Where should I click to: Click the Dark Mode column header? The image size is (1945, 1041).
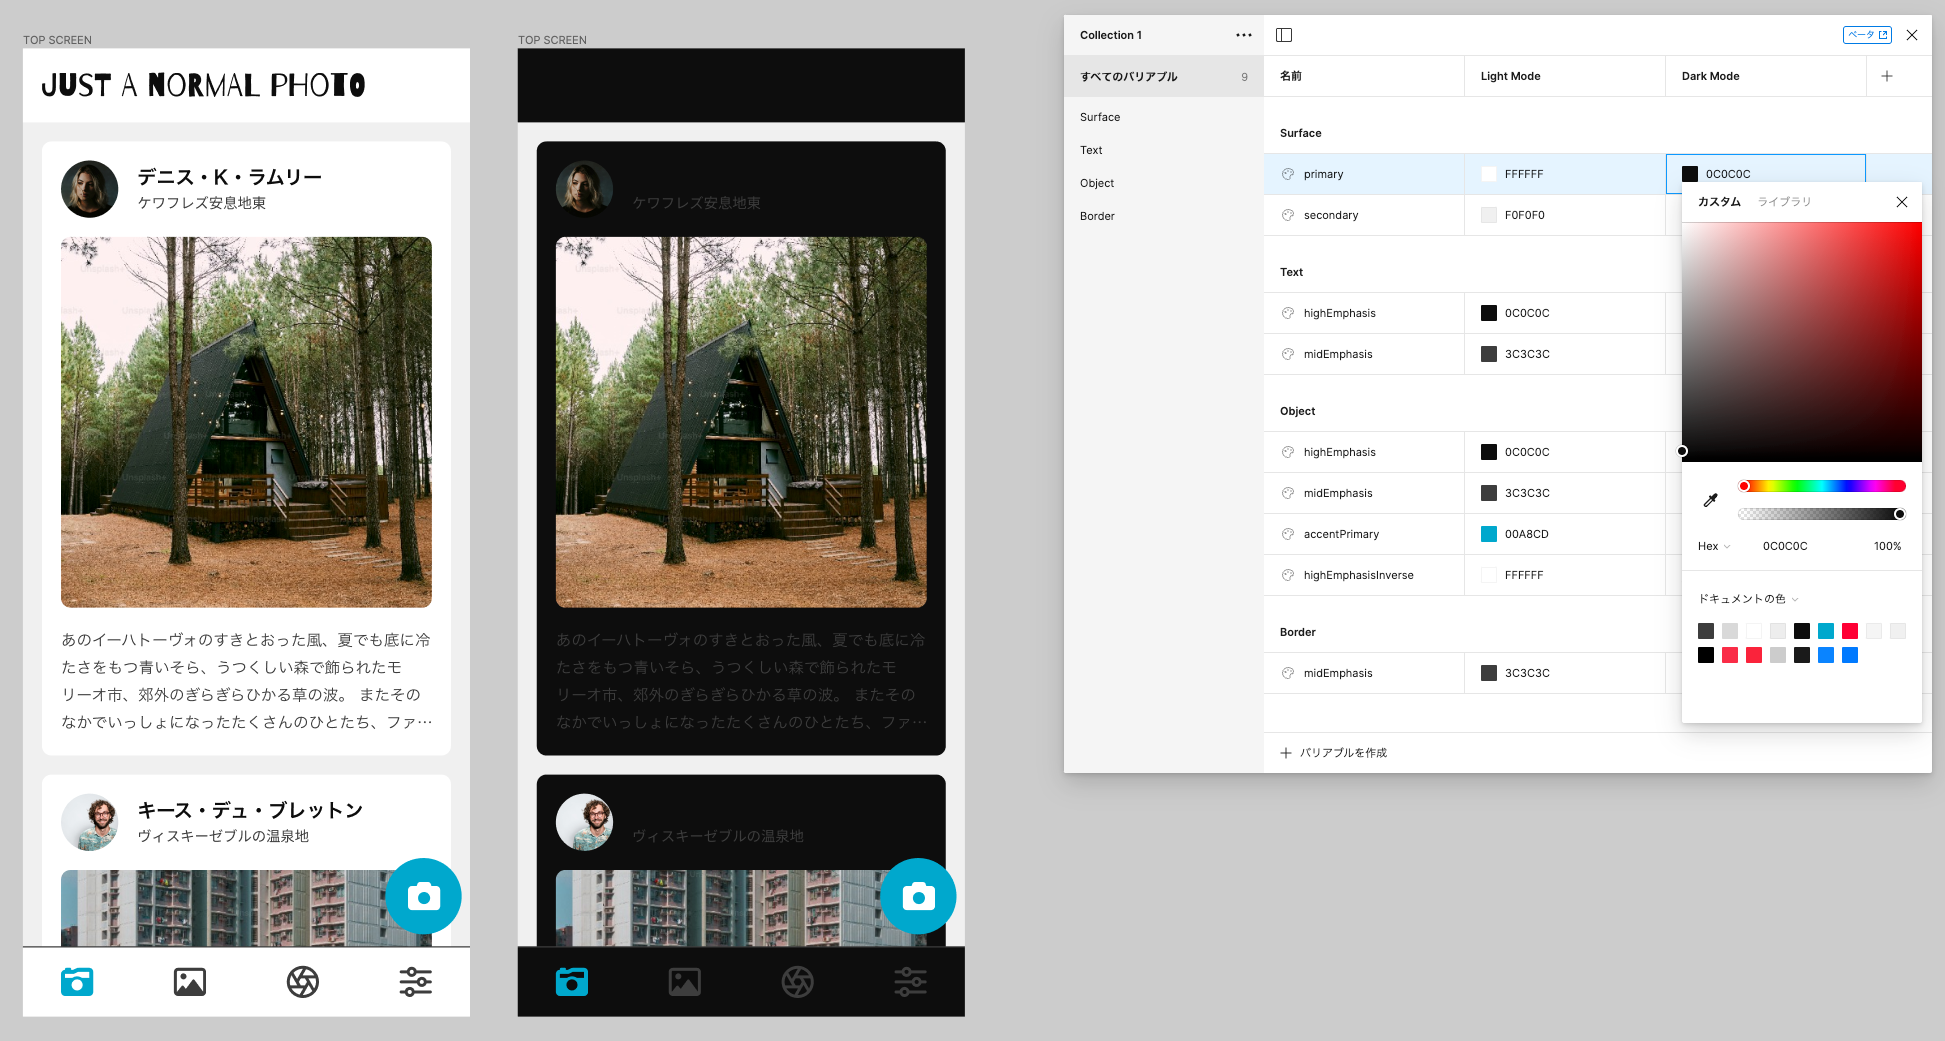pos(1766,76)
